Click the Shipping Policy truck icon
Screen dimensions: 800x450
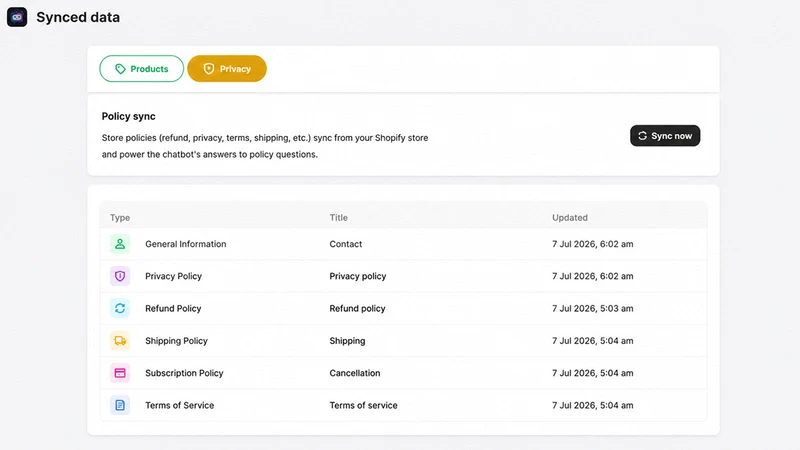[x=120, y=341]
